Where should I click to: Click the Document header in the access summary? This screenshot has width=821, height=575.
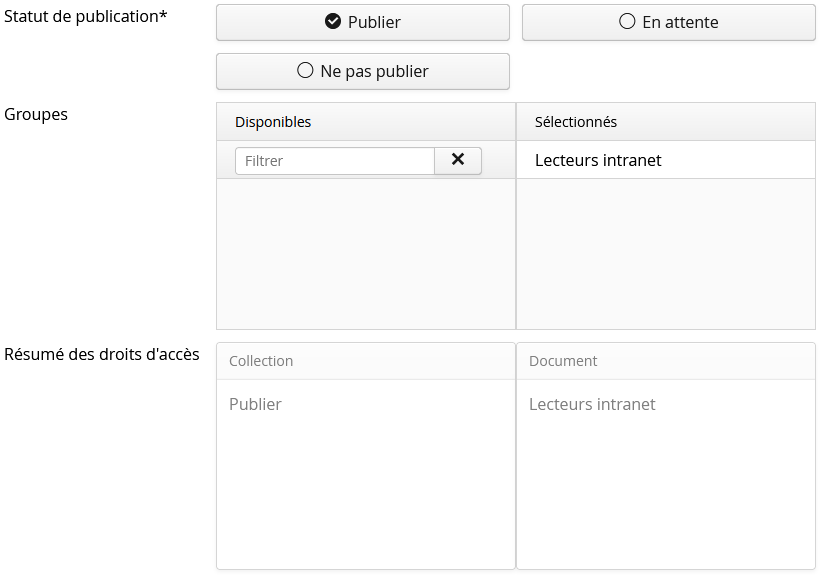click(x=563, y=361)
